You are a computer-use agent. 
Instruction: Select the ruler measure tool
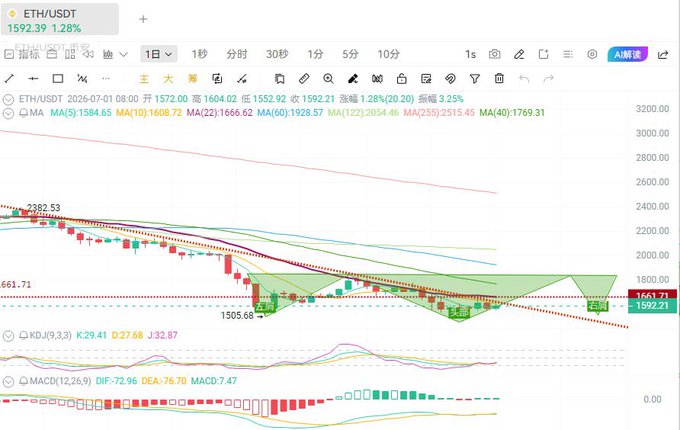tap(304, 78)
